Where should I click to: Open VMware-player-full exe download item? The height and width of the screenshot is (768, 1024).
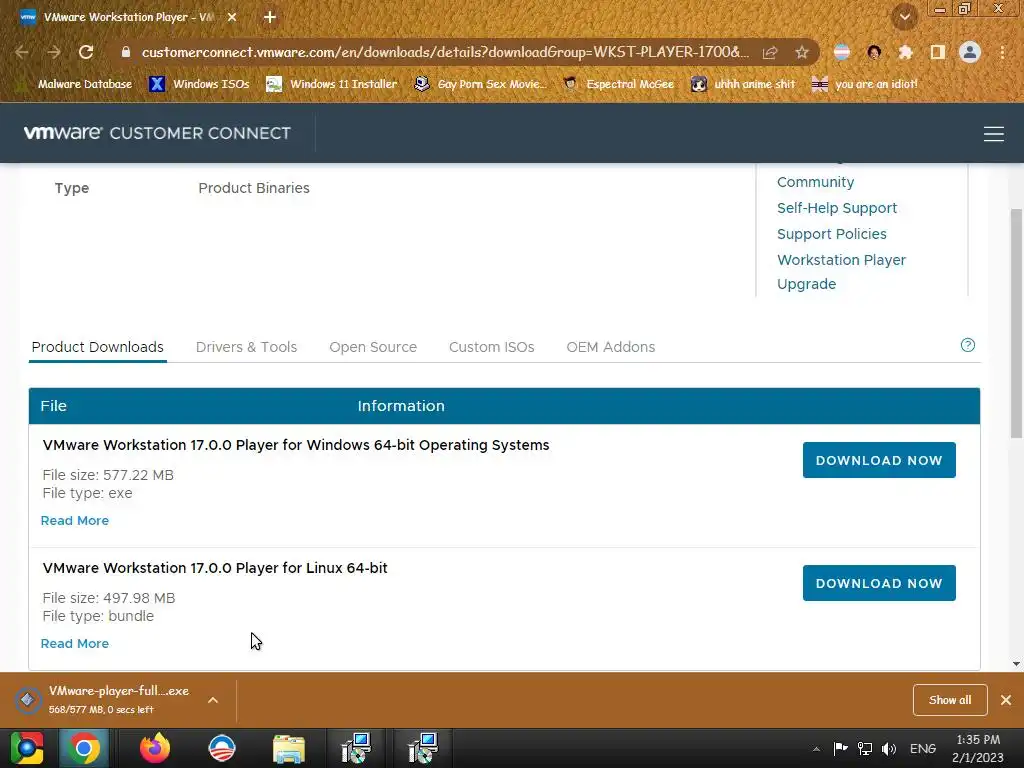tap(104, 699)
